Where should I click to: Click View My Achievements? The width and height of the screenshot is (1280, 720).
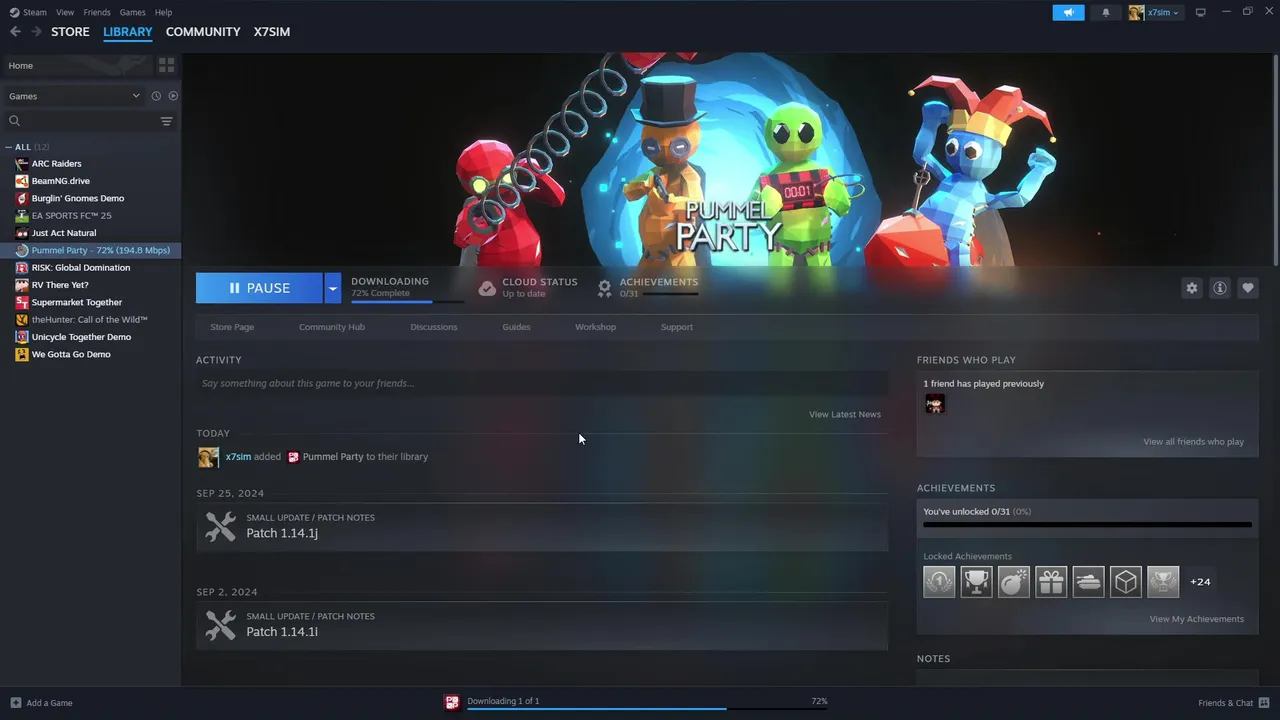pyautogui.click(x=1197, y=619)
